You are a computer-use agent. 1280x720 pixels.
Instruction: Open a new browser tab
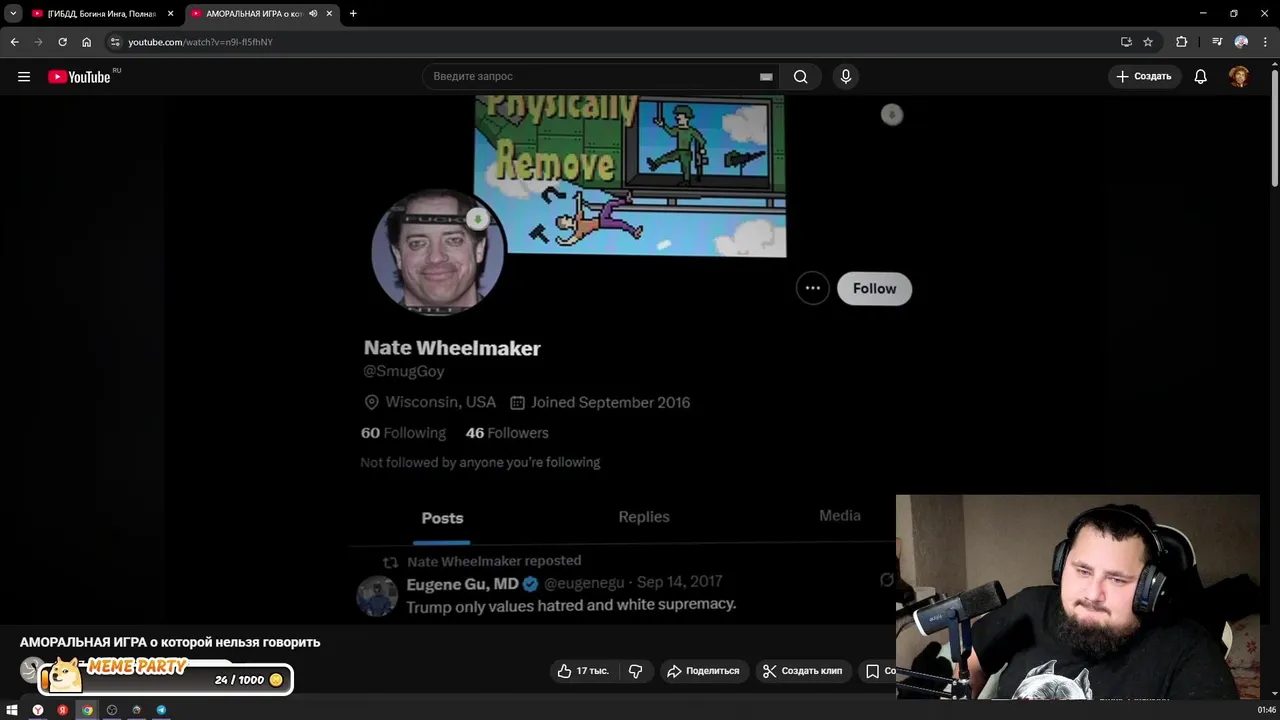(x=353, y=14)
